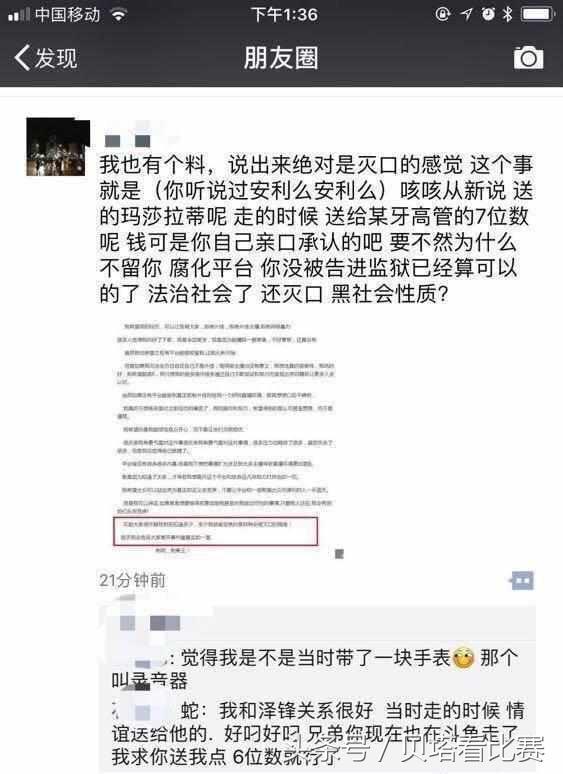Screen dimensions: 563x774
Task: Tap the alarm clock status icon
Action: (488, 14)
